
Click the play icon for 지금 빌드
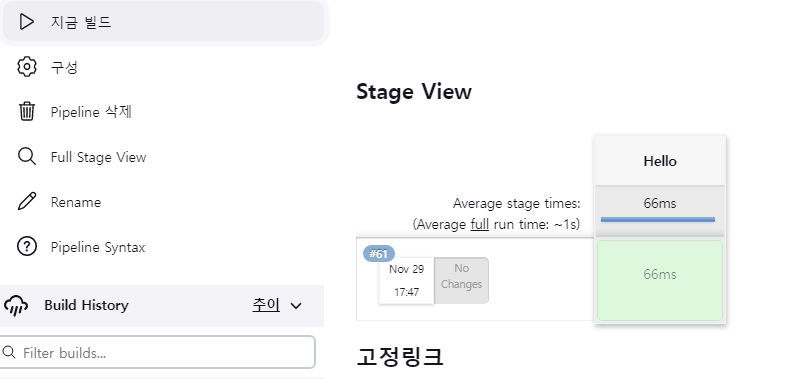[x=26, y=22]
